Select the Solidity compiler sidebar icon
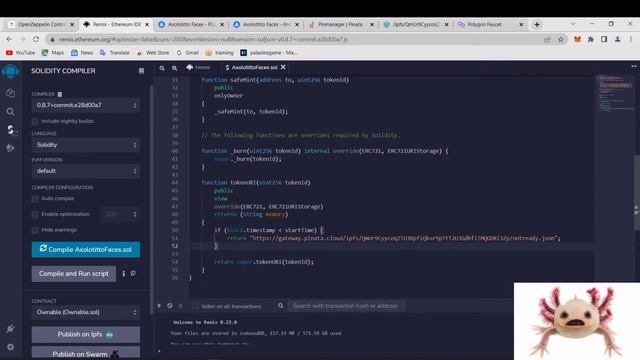640x360 pixels. (x=11, y=130)
